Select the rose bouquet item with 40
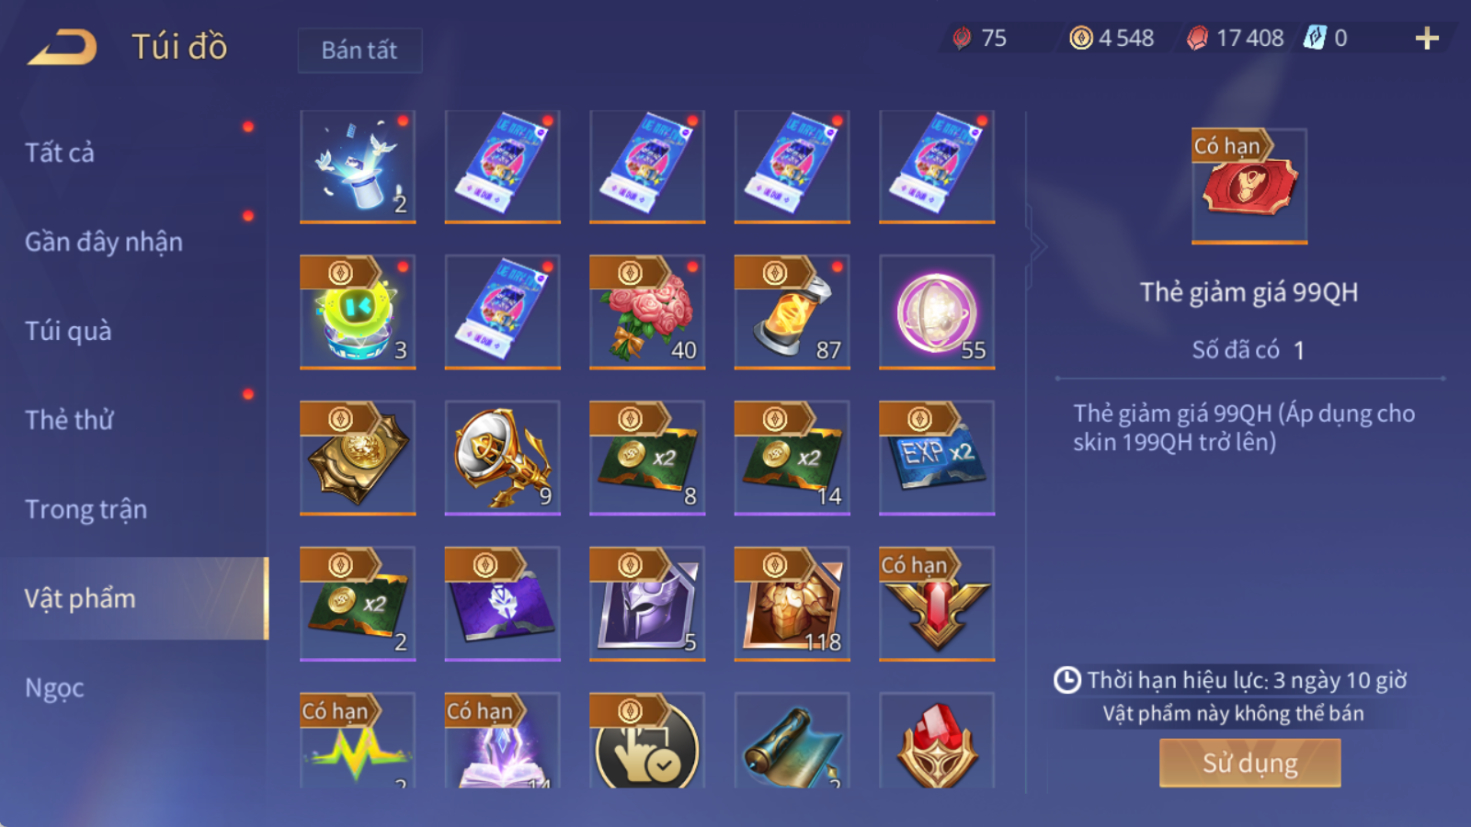Screen dimensions: 1471x827 [647, 312]
